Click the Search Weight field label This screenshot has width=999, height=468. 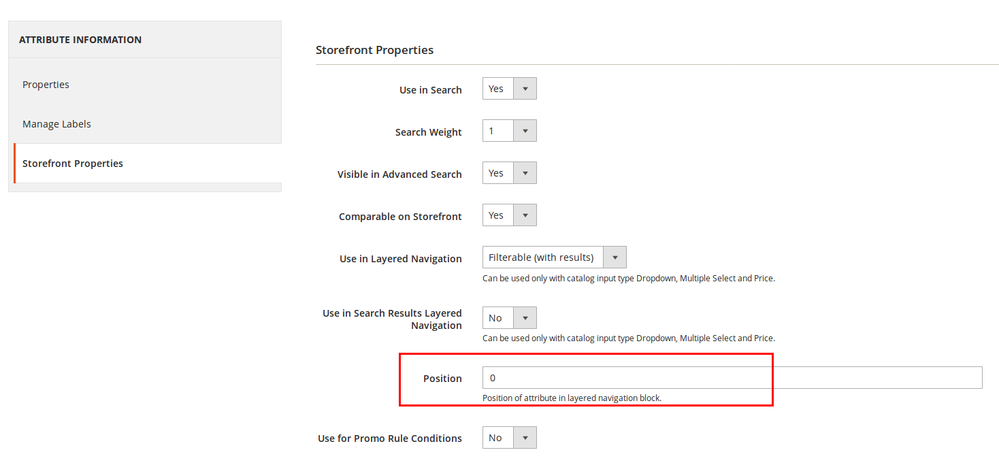(428, 132)
